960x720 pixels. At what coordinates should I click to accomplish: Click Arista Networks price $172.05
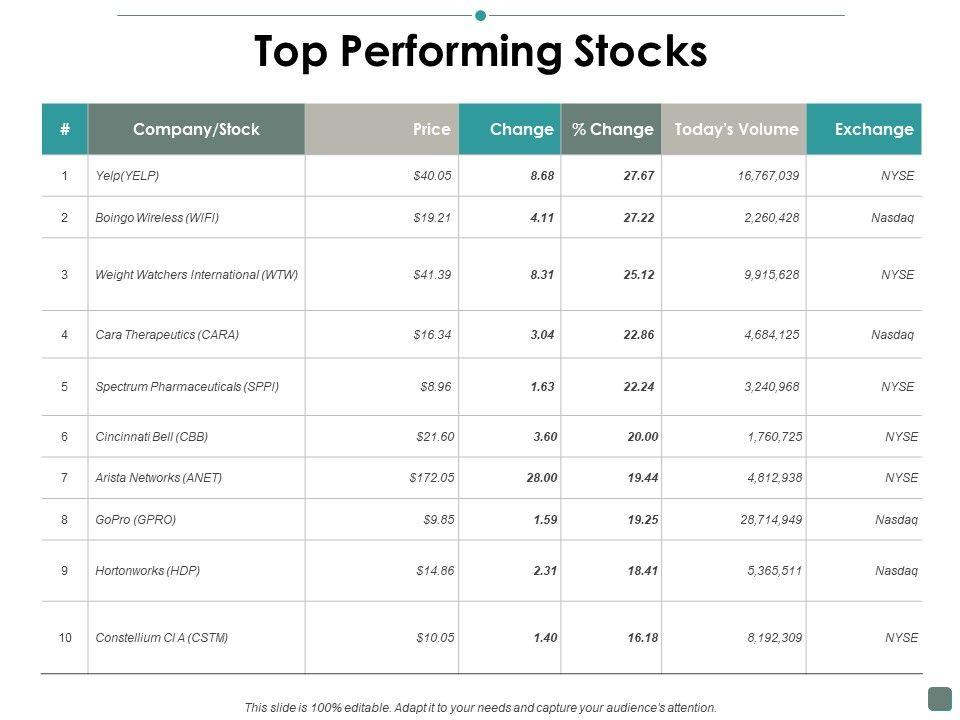432,478
